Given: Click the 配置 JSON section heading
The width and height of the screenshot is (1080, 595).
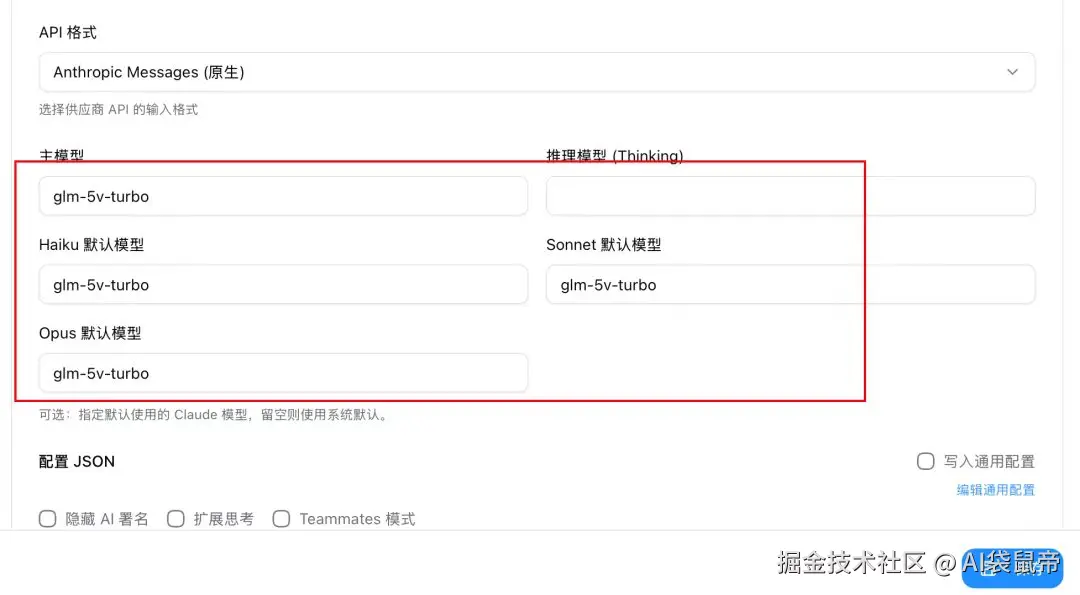Looking at the screenshot, I should [x=77, y=461].
